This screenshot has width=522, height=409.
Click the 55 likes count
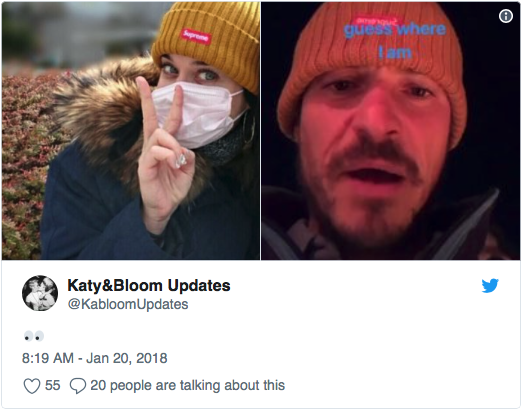tap(53, 386)
